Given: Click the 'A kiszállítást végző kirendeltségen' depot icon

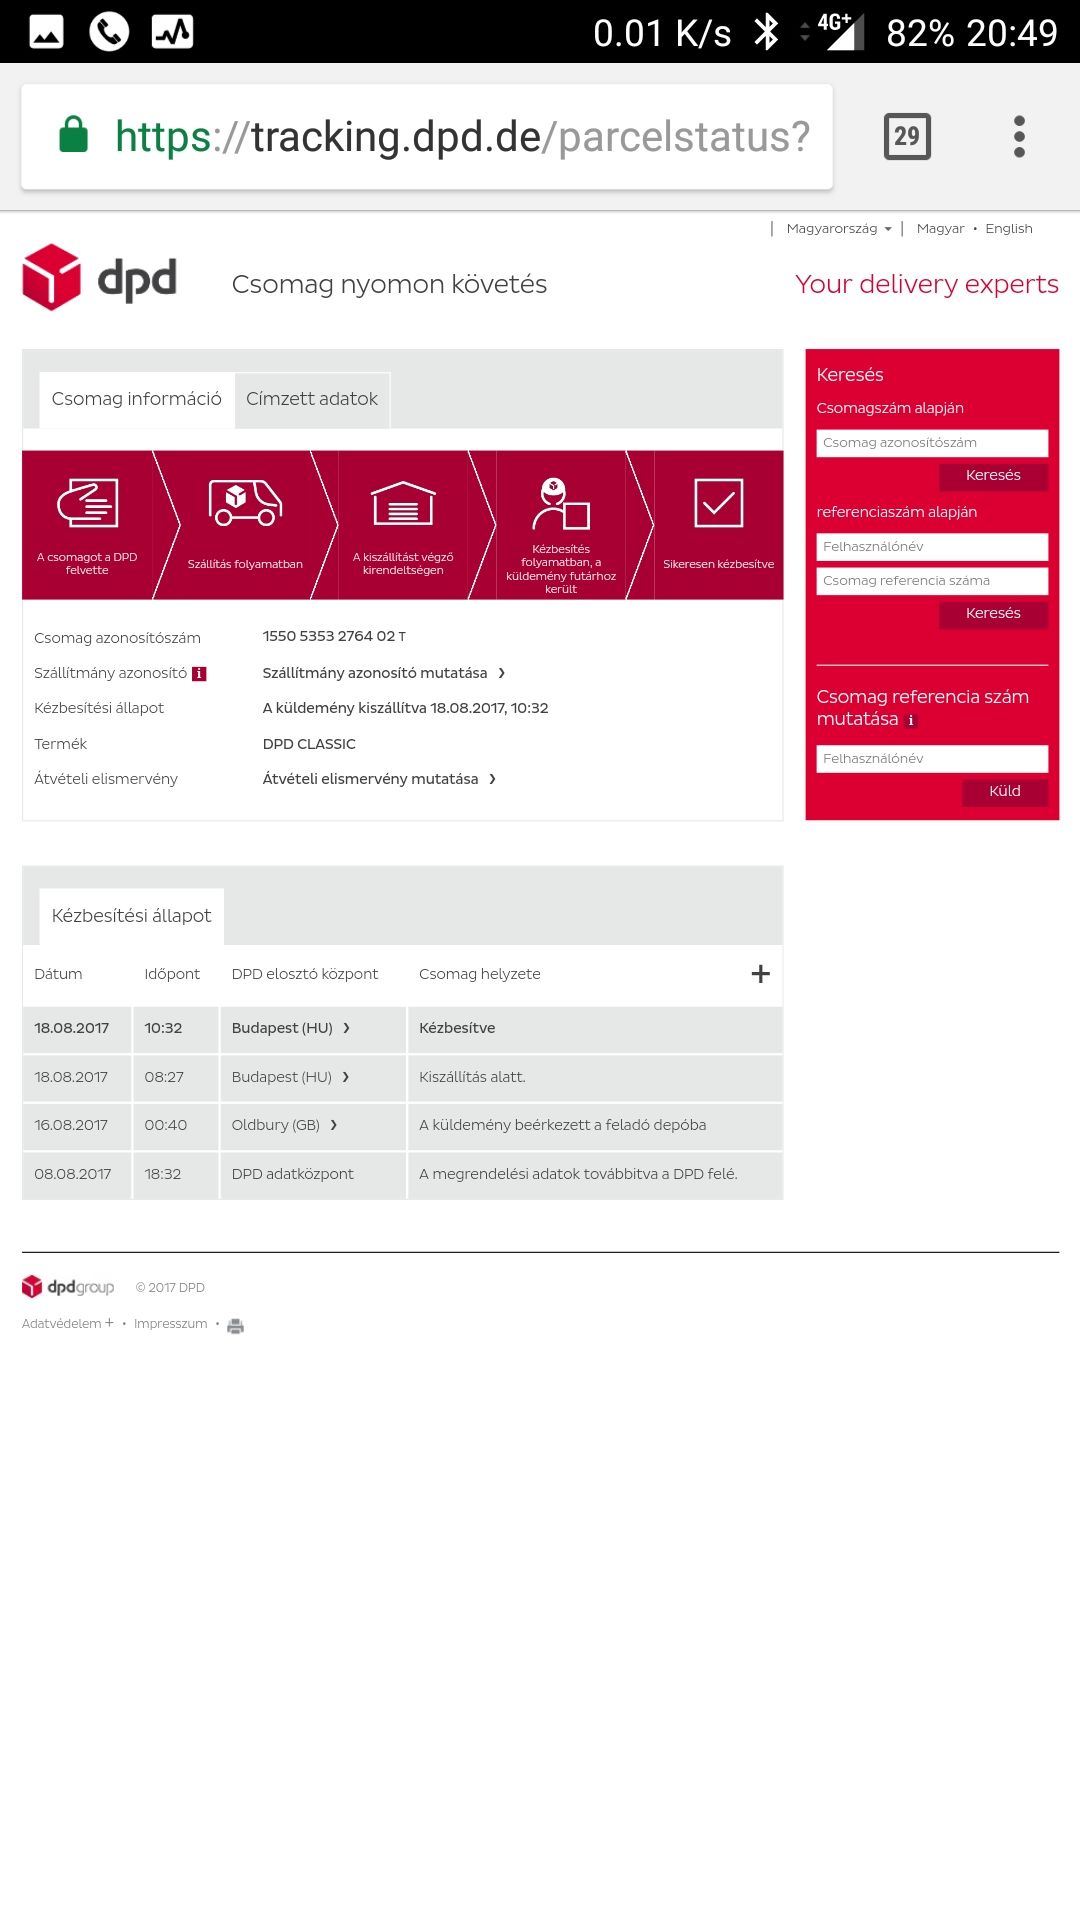Looking at the screenshot, I should point(403,503).
